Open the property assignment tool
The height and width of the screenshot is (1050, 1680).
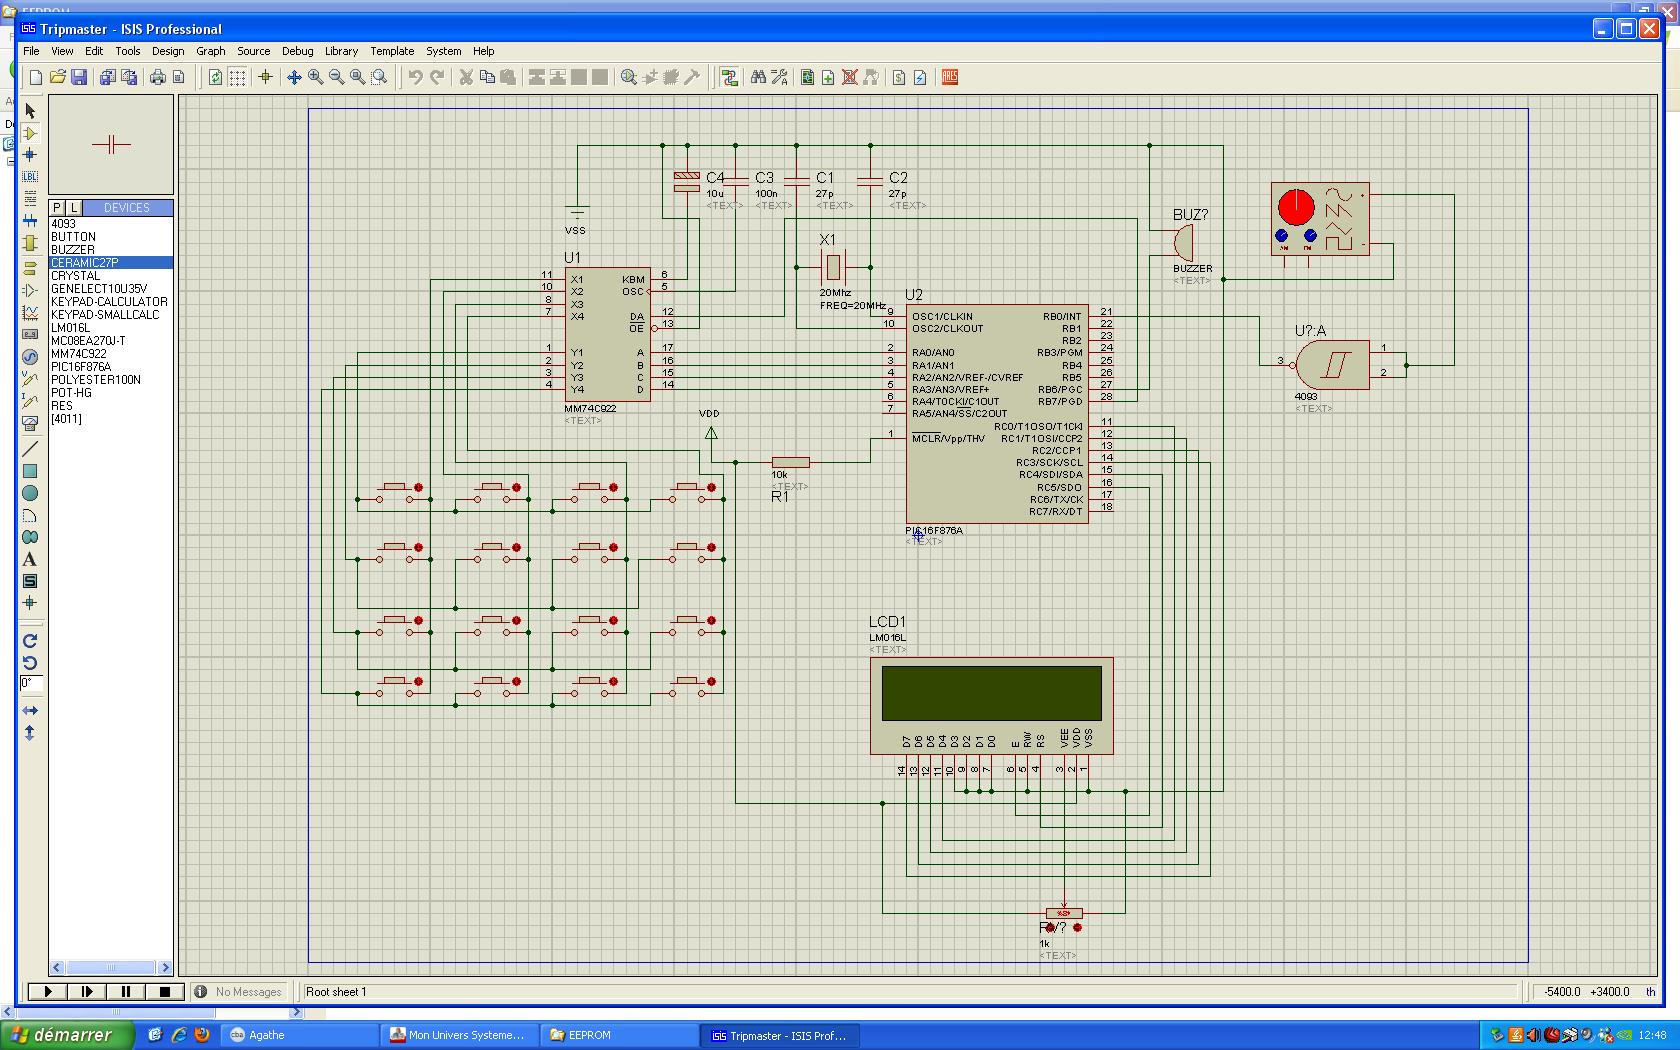coord(780,77)
